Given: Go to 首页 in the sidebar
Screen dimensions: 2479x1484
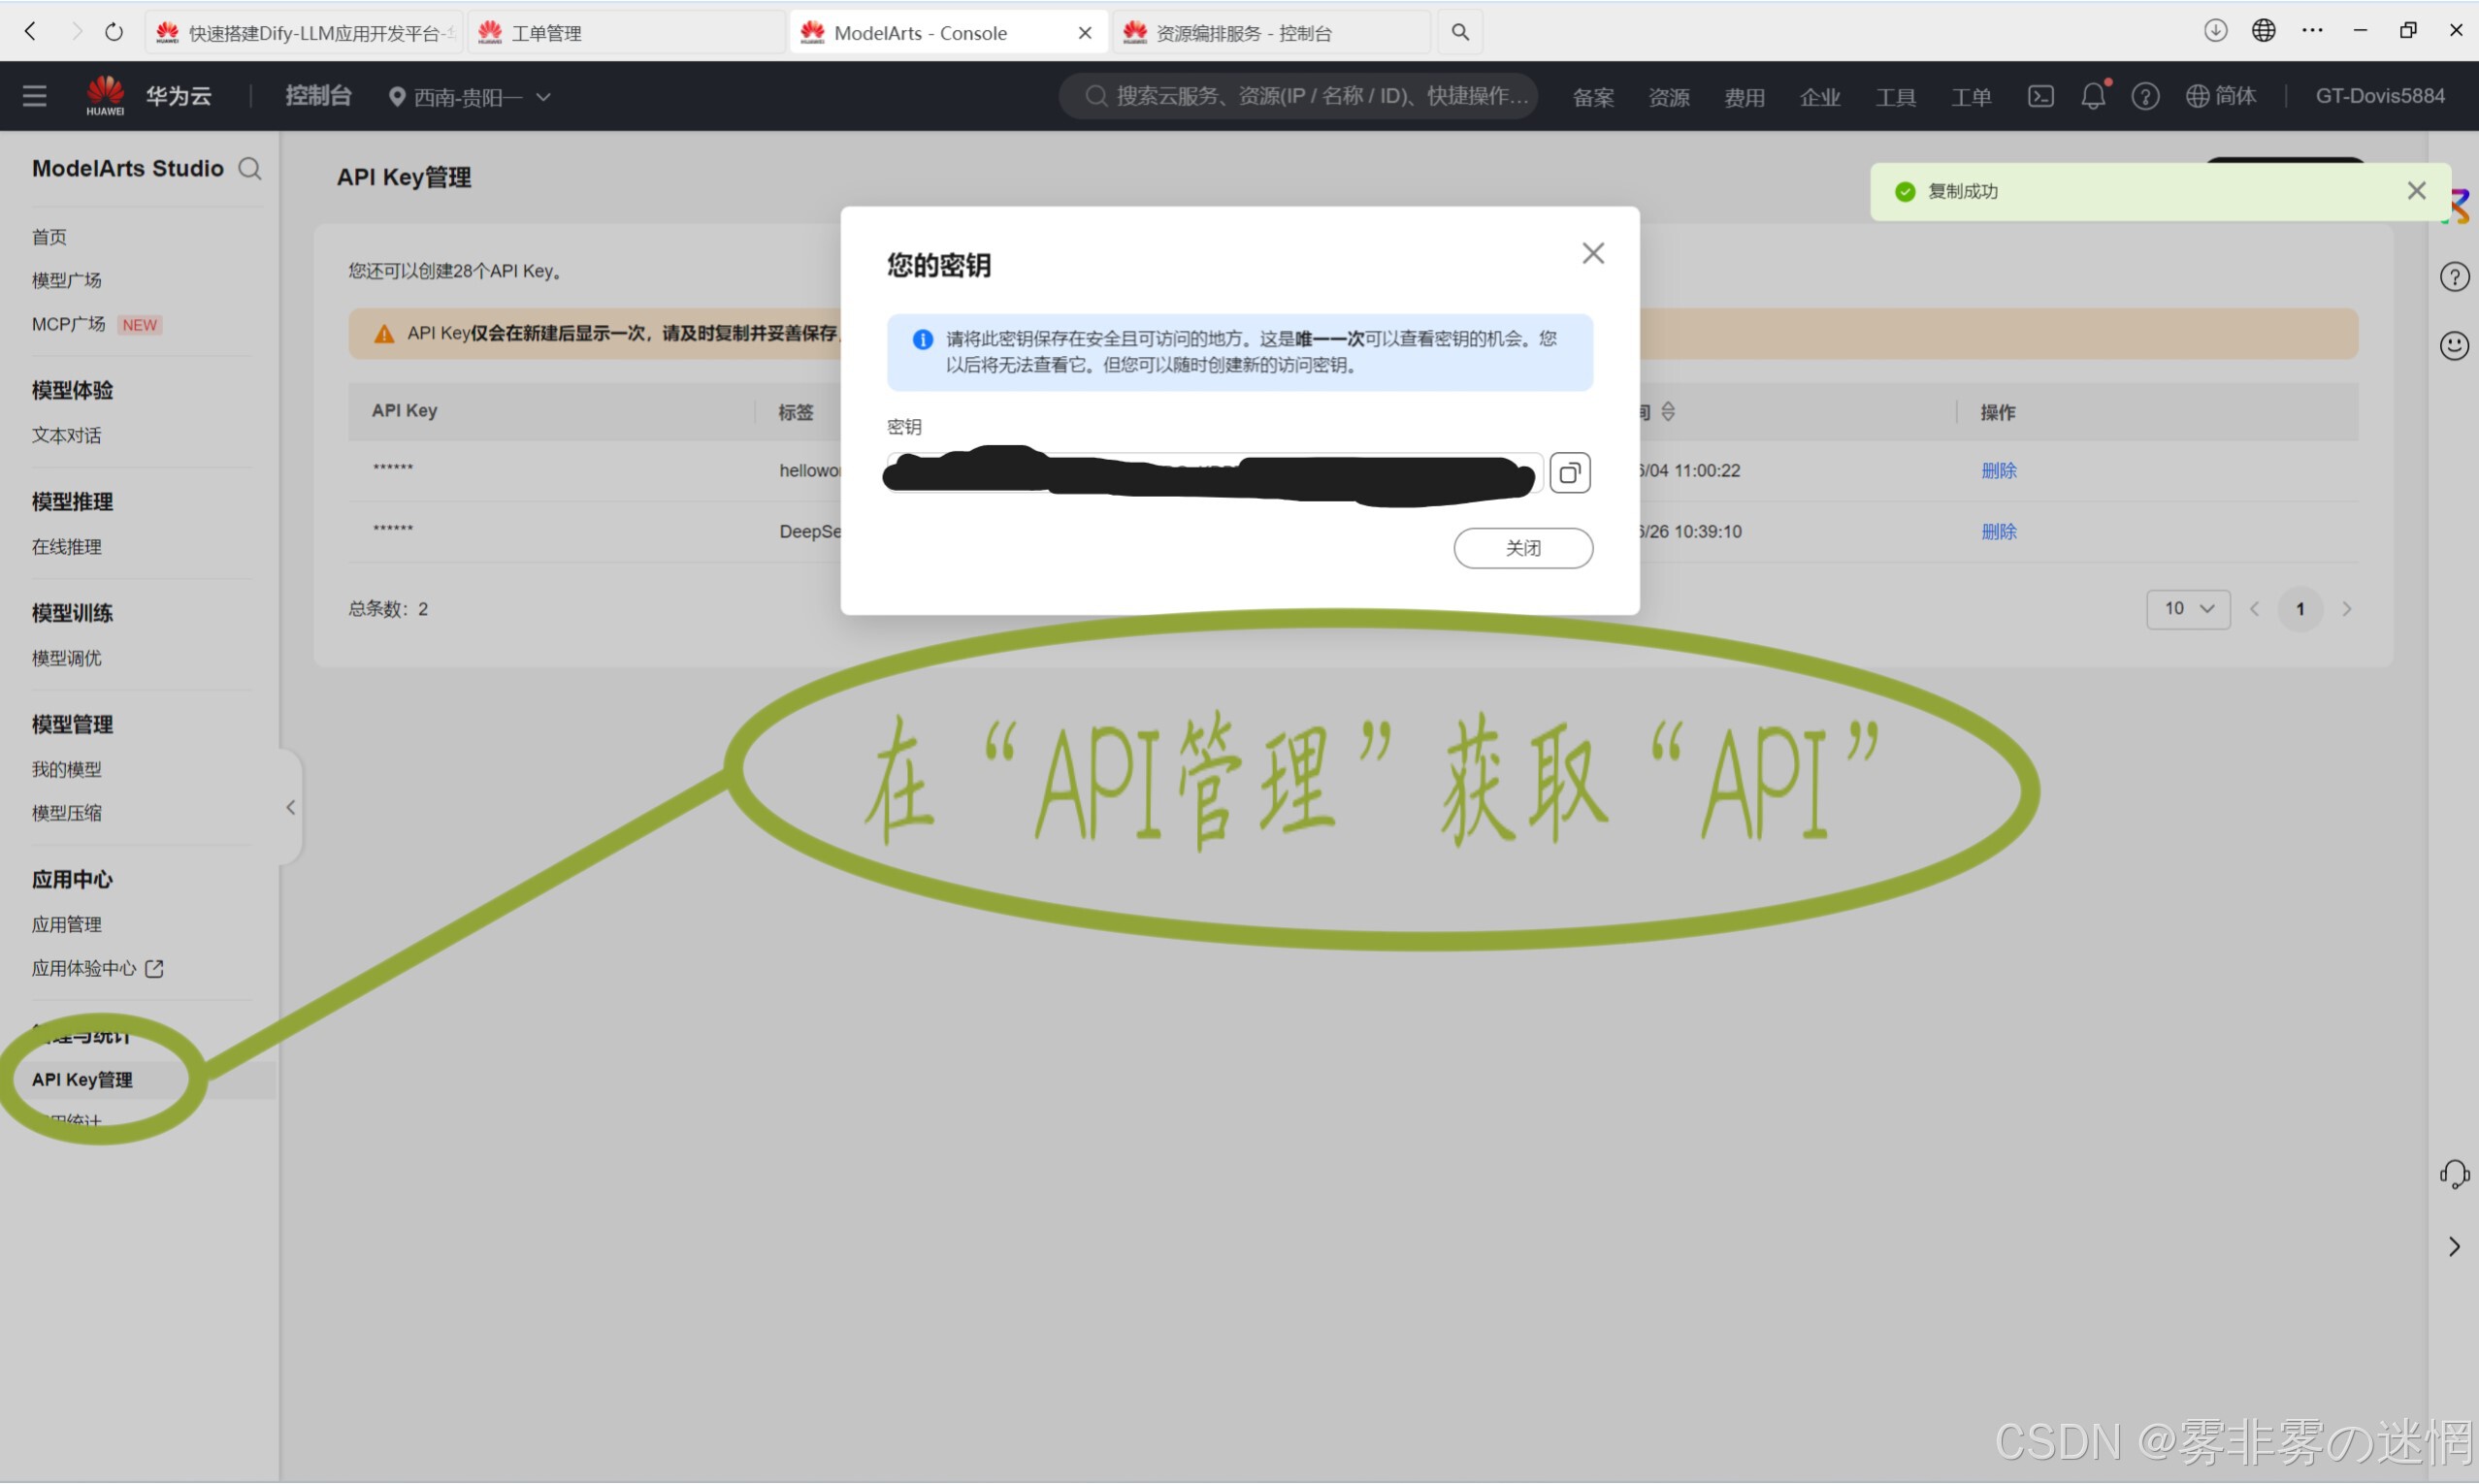Looking at the screenshot, I should (49, 237).
